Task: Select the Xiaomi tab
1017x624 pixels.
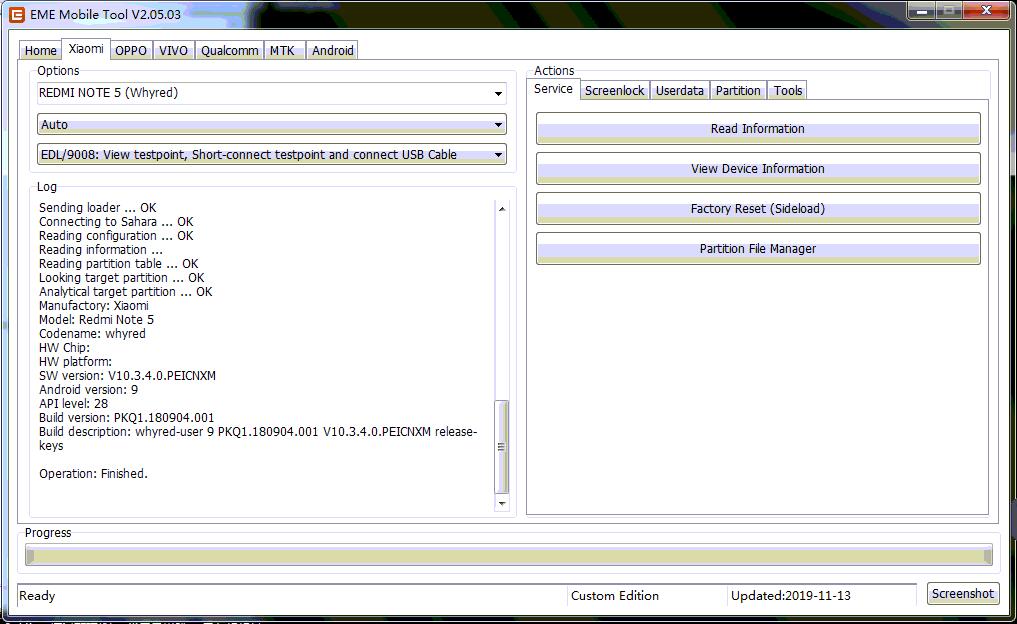Action: (x=86, y=49)
